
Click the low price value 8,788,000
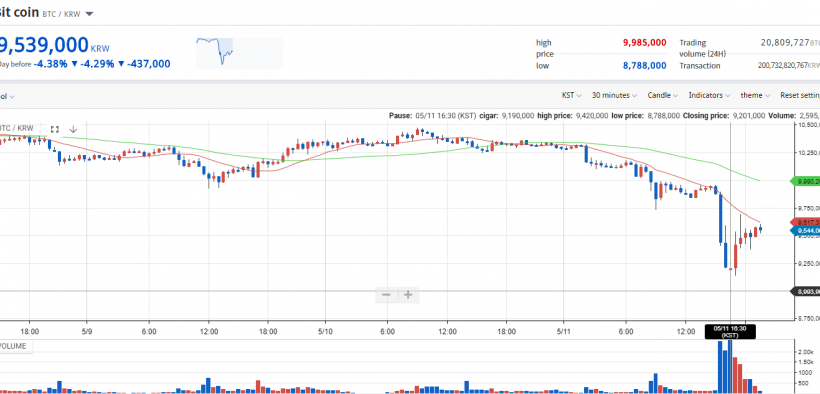pos(645,65)
